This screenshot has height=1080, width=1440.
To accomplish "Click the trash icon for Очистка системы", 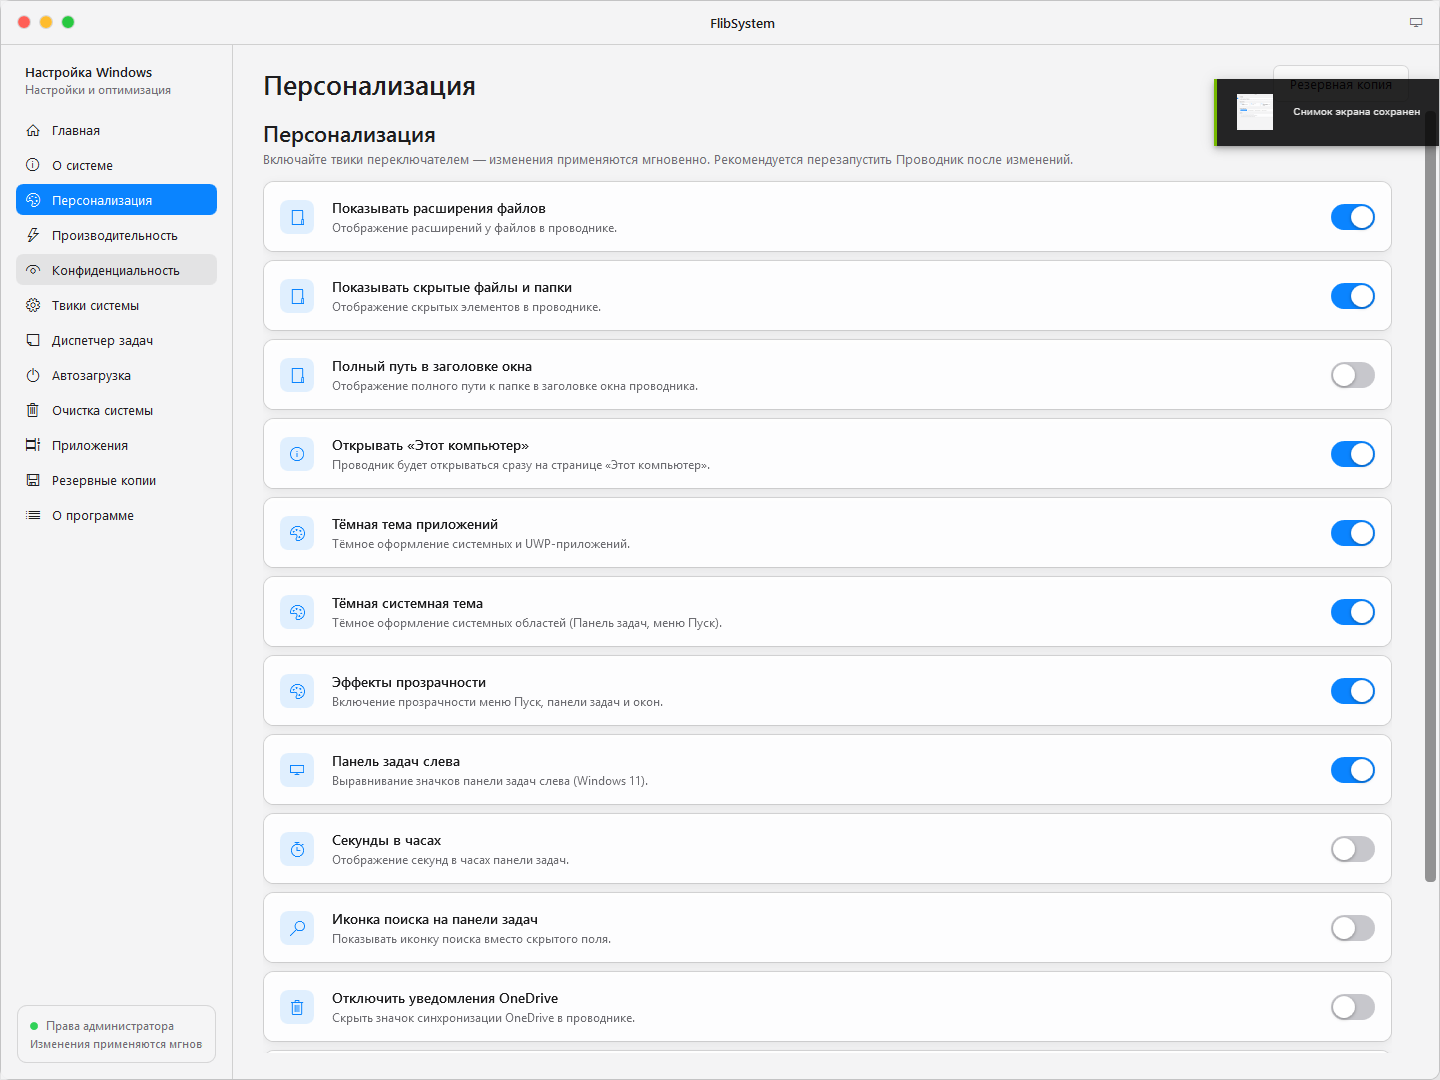I will tap(33, 410).
